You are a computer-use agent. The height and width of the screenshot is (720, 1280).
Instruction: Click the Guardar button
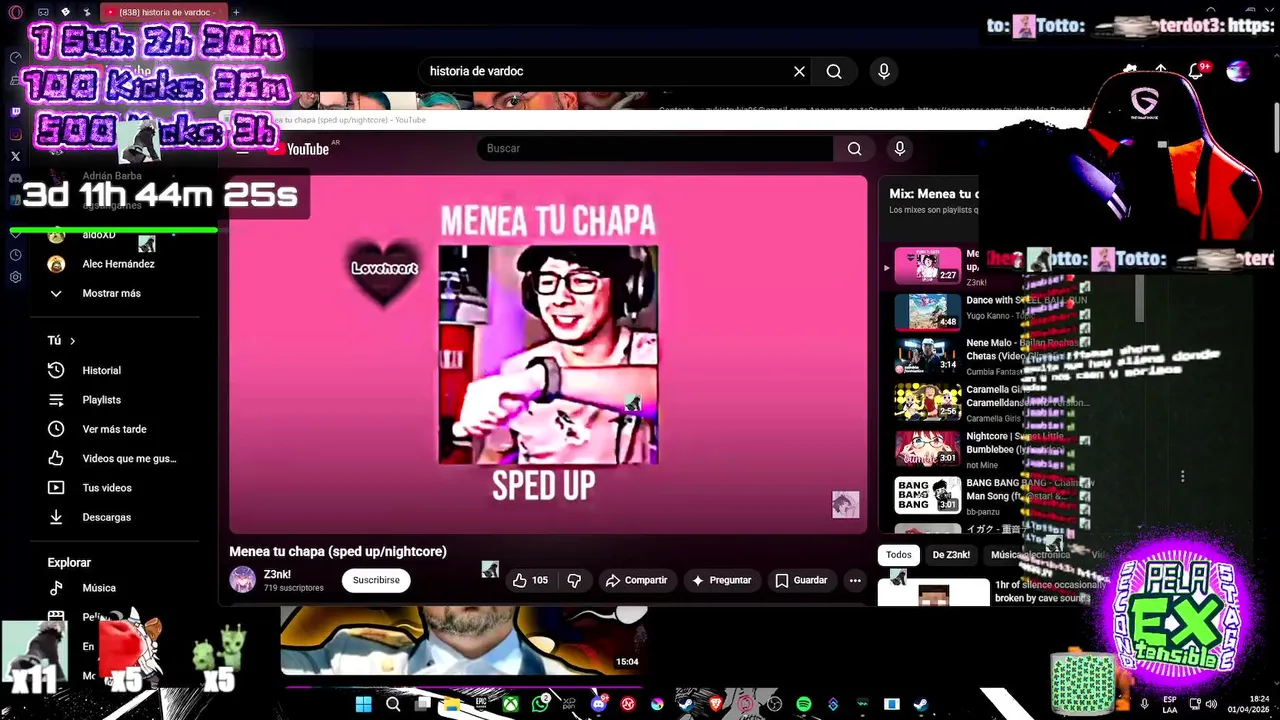[801, 580]
